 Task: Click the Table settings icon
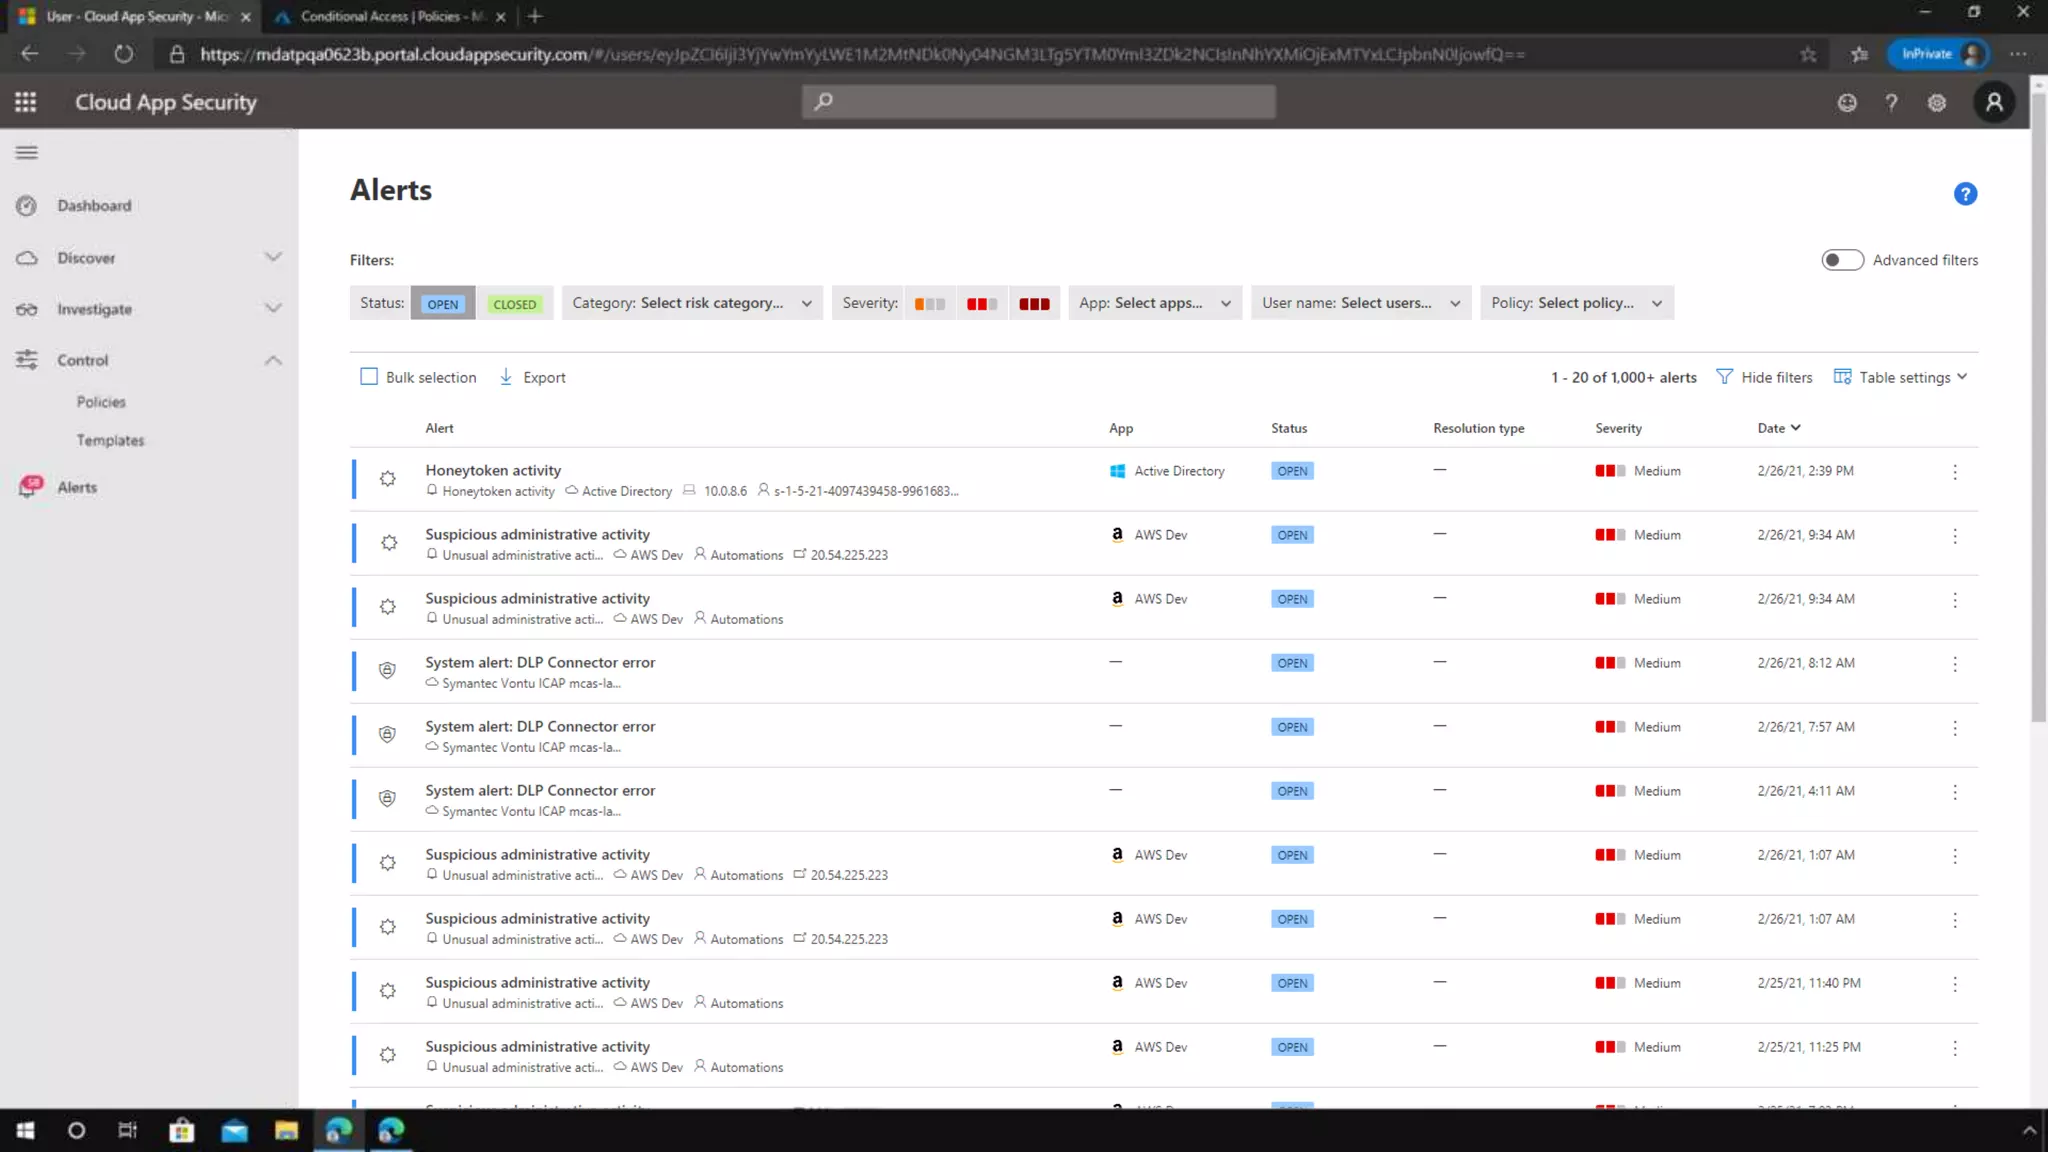(1842, 377)
